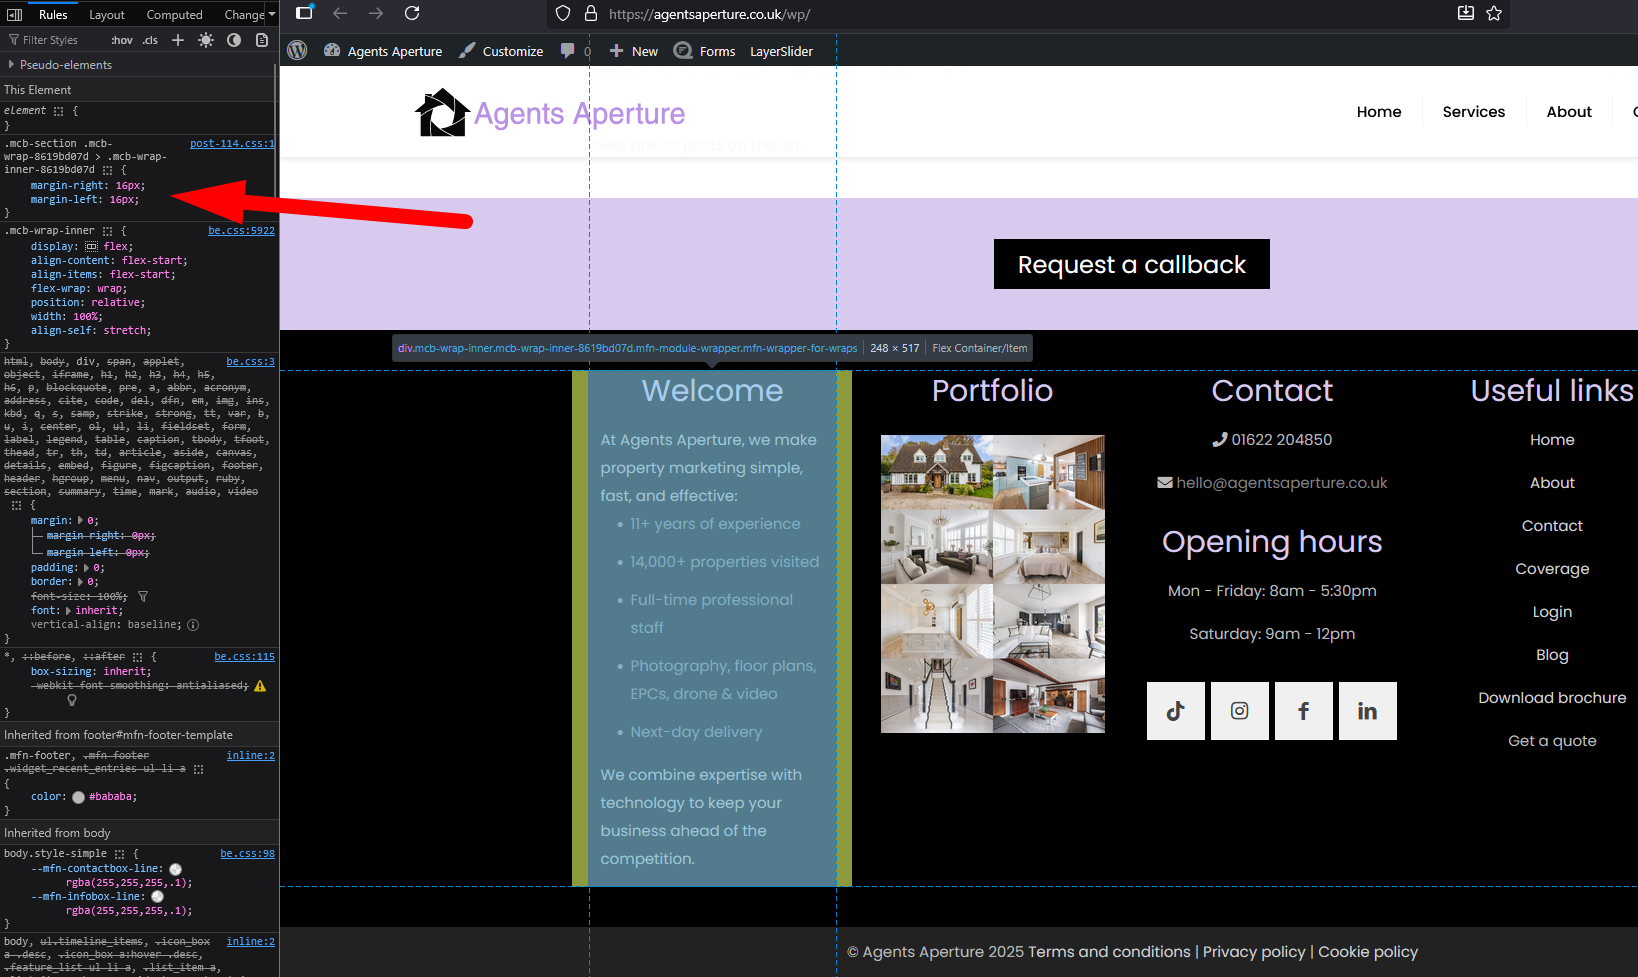Viewport: 1638px width, 977px height.
Task: Toggle light color scheme simulation
Action: (206, 40)
